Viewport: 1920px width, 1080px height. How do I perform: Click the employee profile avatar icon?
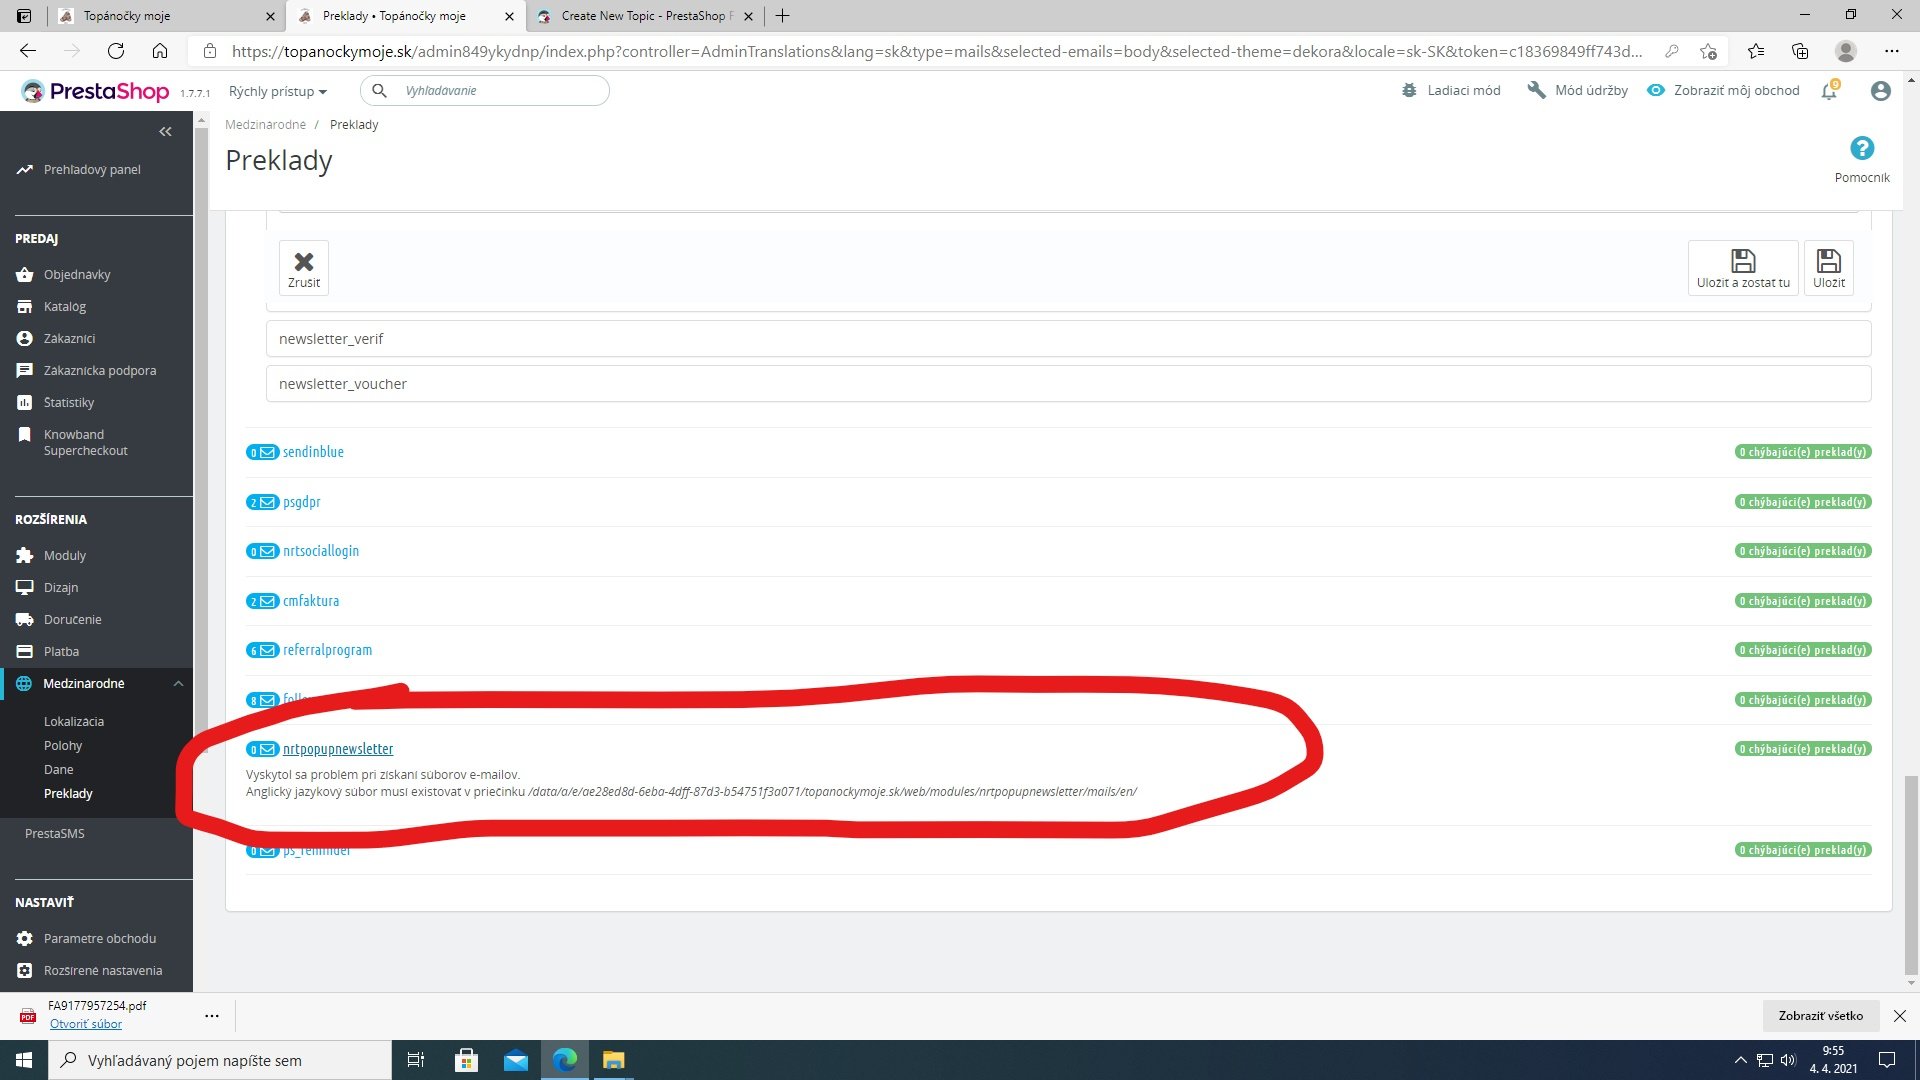tap(1880, 91)
